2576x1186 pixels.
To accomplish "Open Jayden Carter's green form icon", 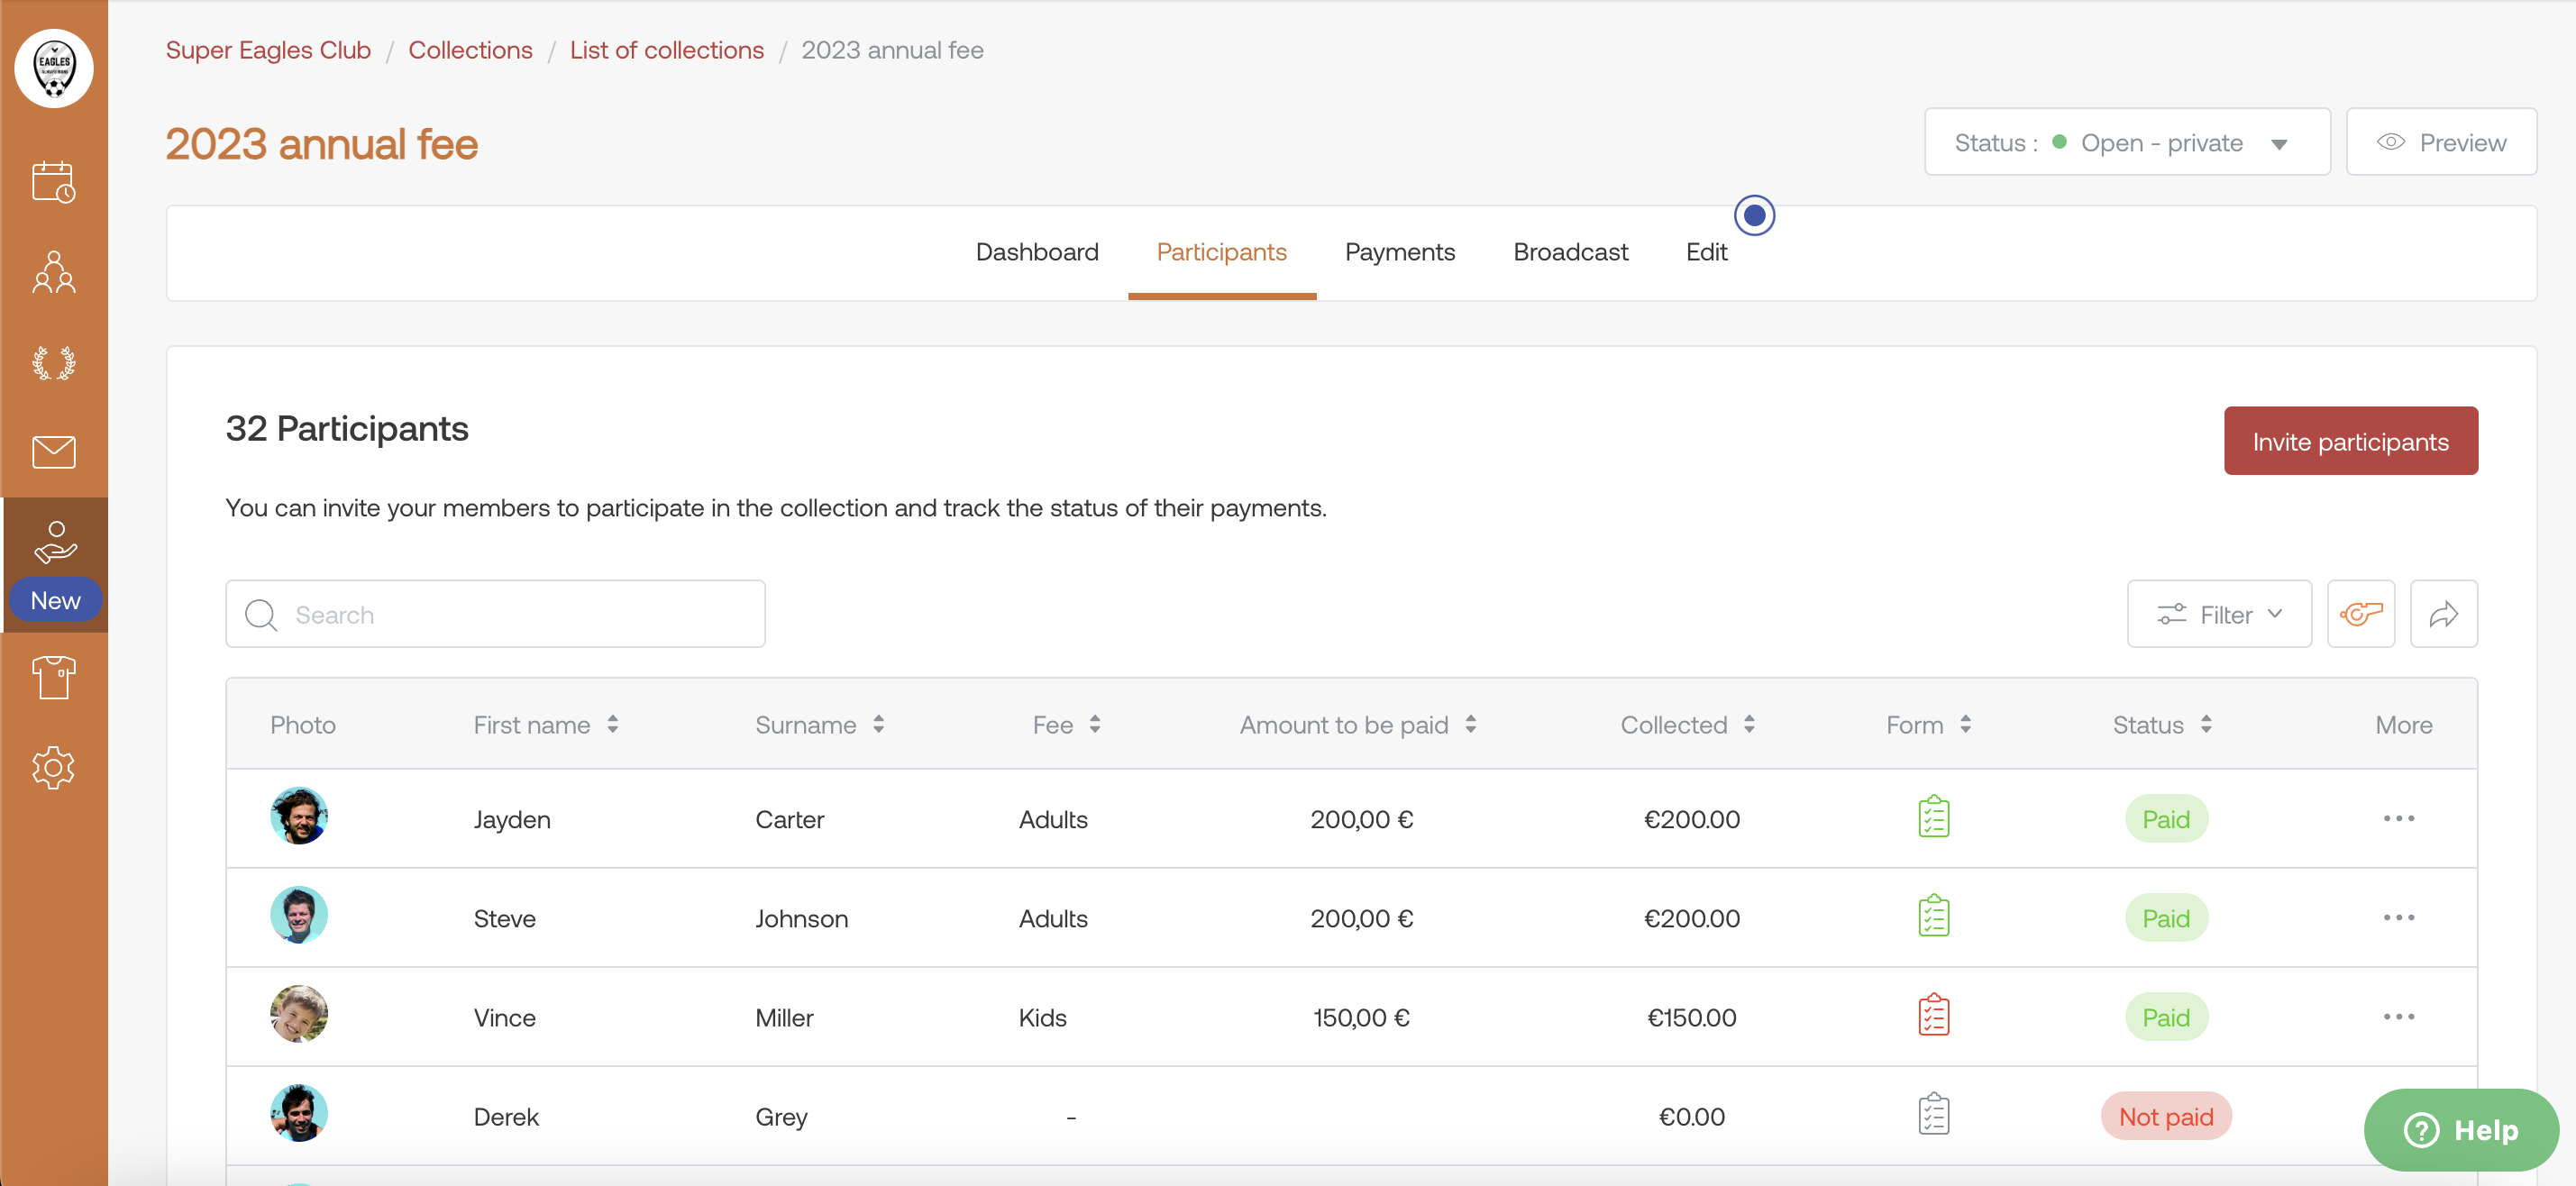I will tap(1933, 817).
